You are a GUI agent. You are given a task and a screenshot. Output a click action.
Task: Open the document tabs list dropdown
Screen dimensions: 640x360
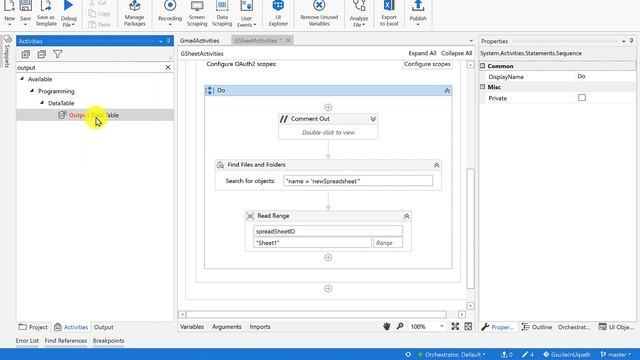pos(471,41)
